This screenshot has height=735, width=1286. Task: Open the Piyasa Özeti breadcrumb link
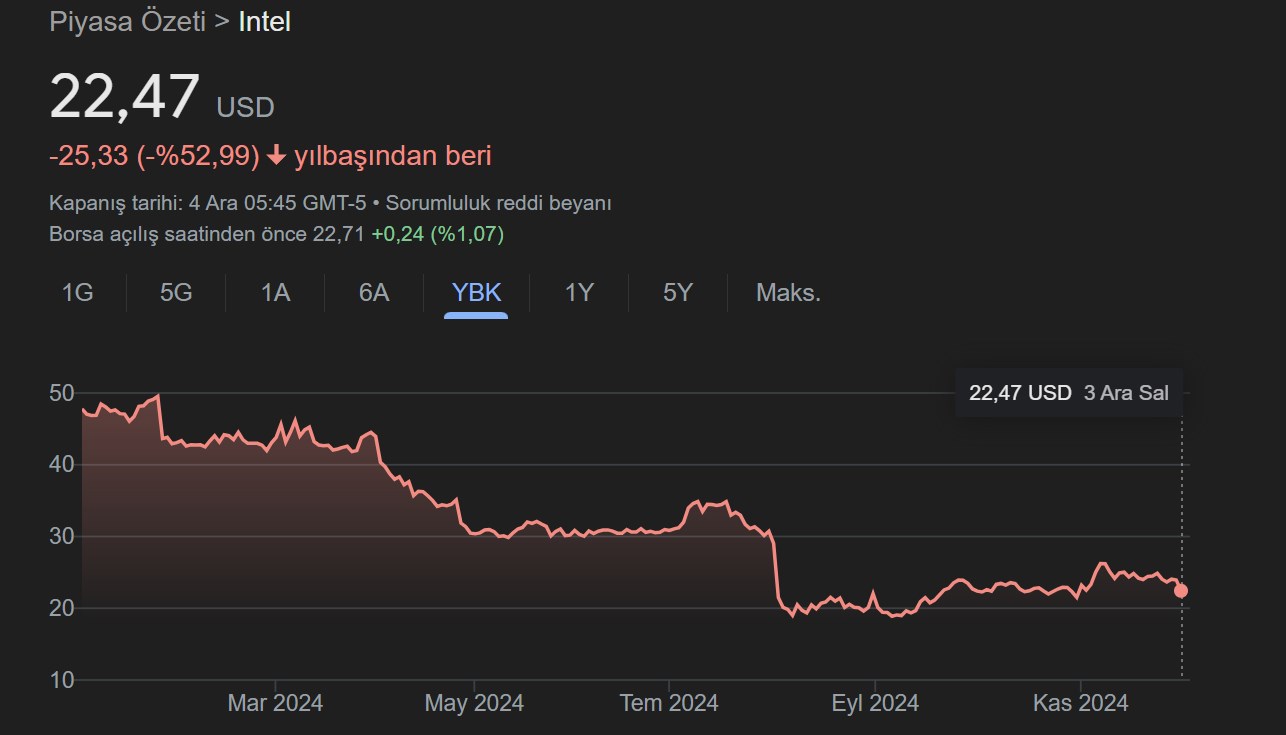pyautogui.click(x=127, y=22)
